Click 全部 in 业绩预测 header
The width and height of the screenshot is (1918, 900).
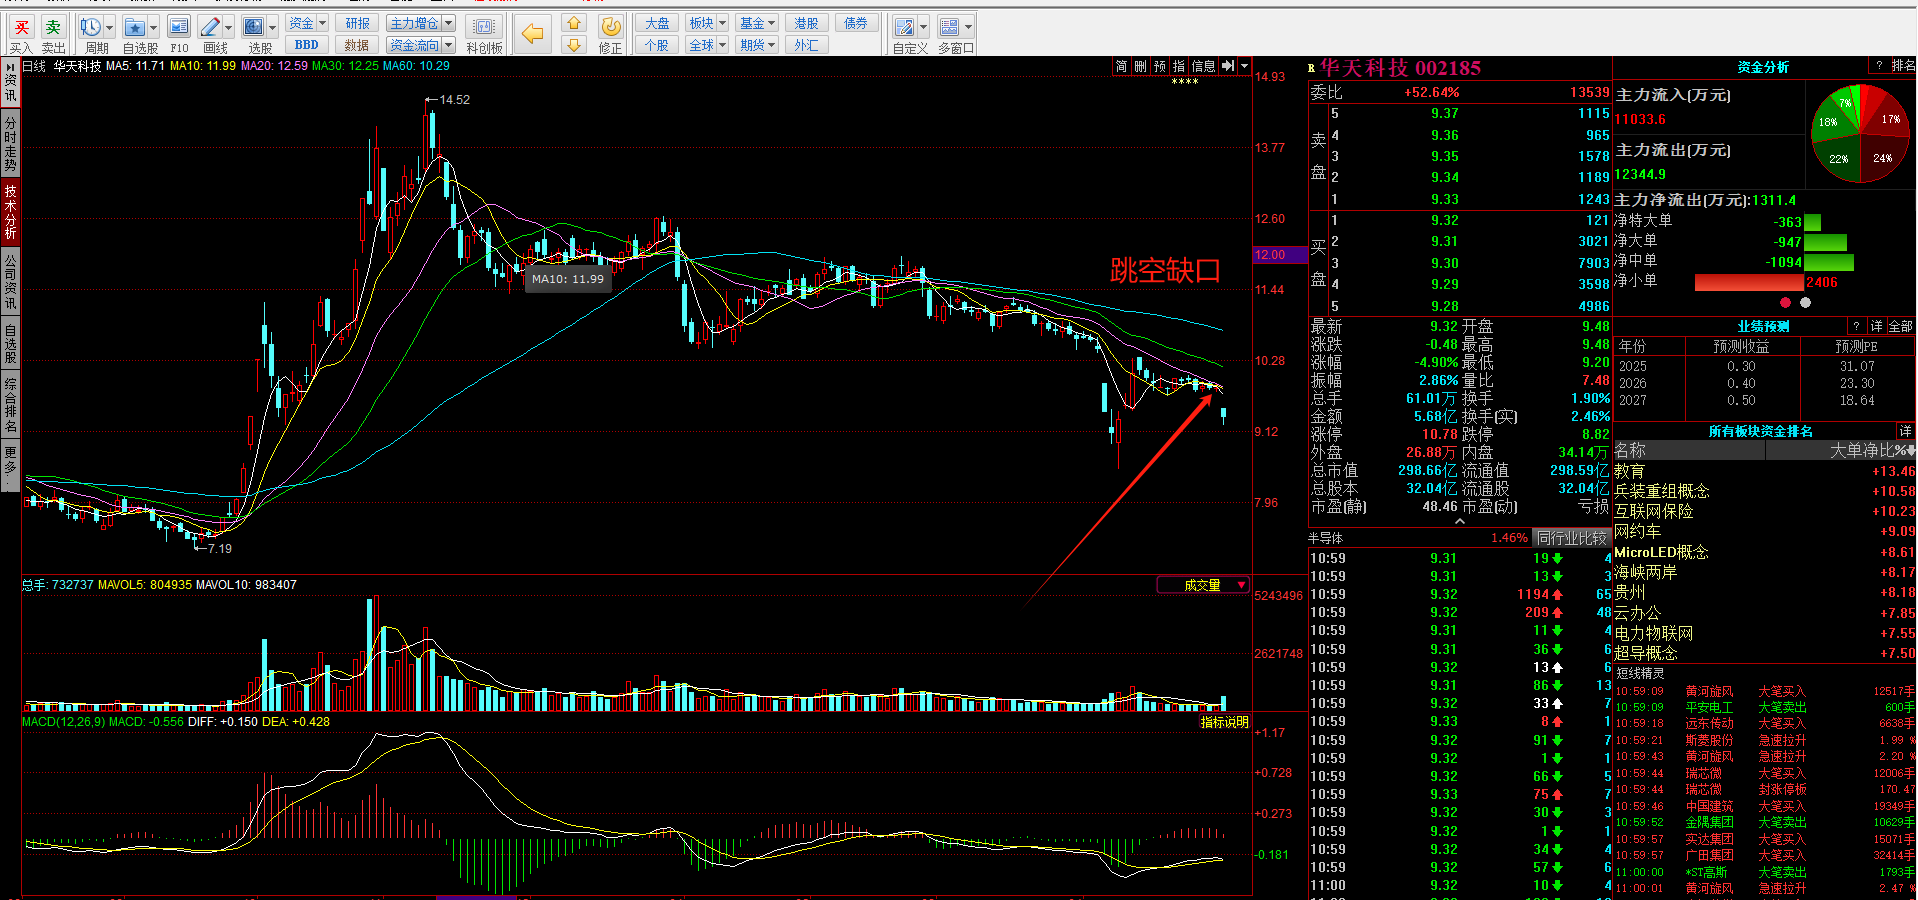coord(1900,326)
